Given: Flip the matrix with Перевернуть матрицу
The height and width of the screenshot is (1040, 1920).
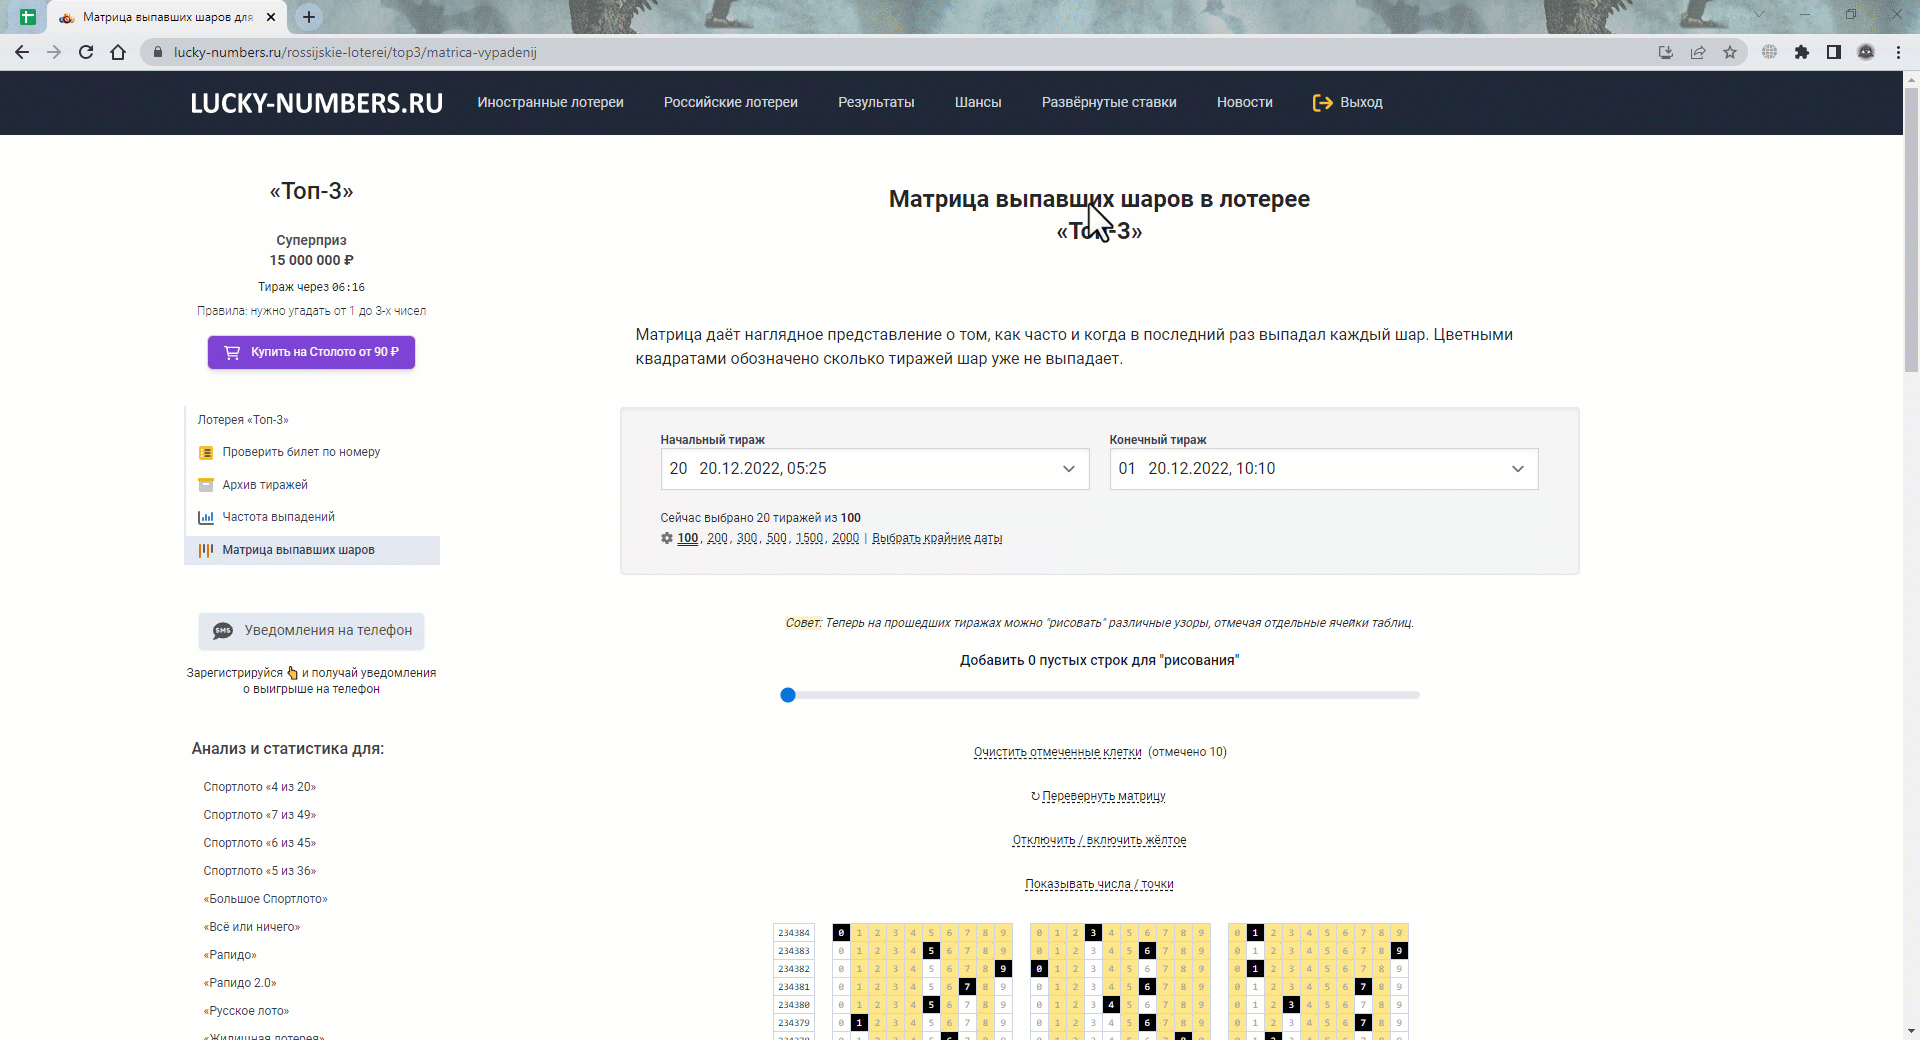Looking at the screenshot, I should click(1103, 796).
